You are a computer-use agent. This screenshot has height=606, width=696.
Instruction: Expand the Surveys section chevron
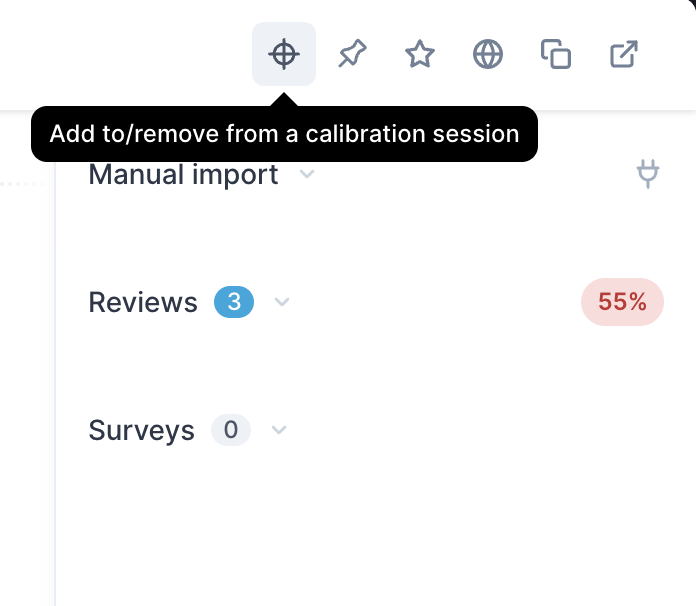[279, 430]
